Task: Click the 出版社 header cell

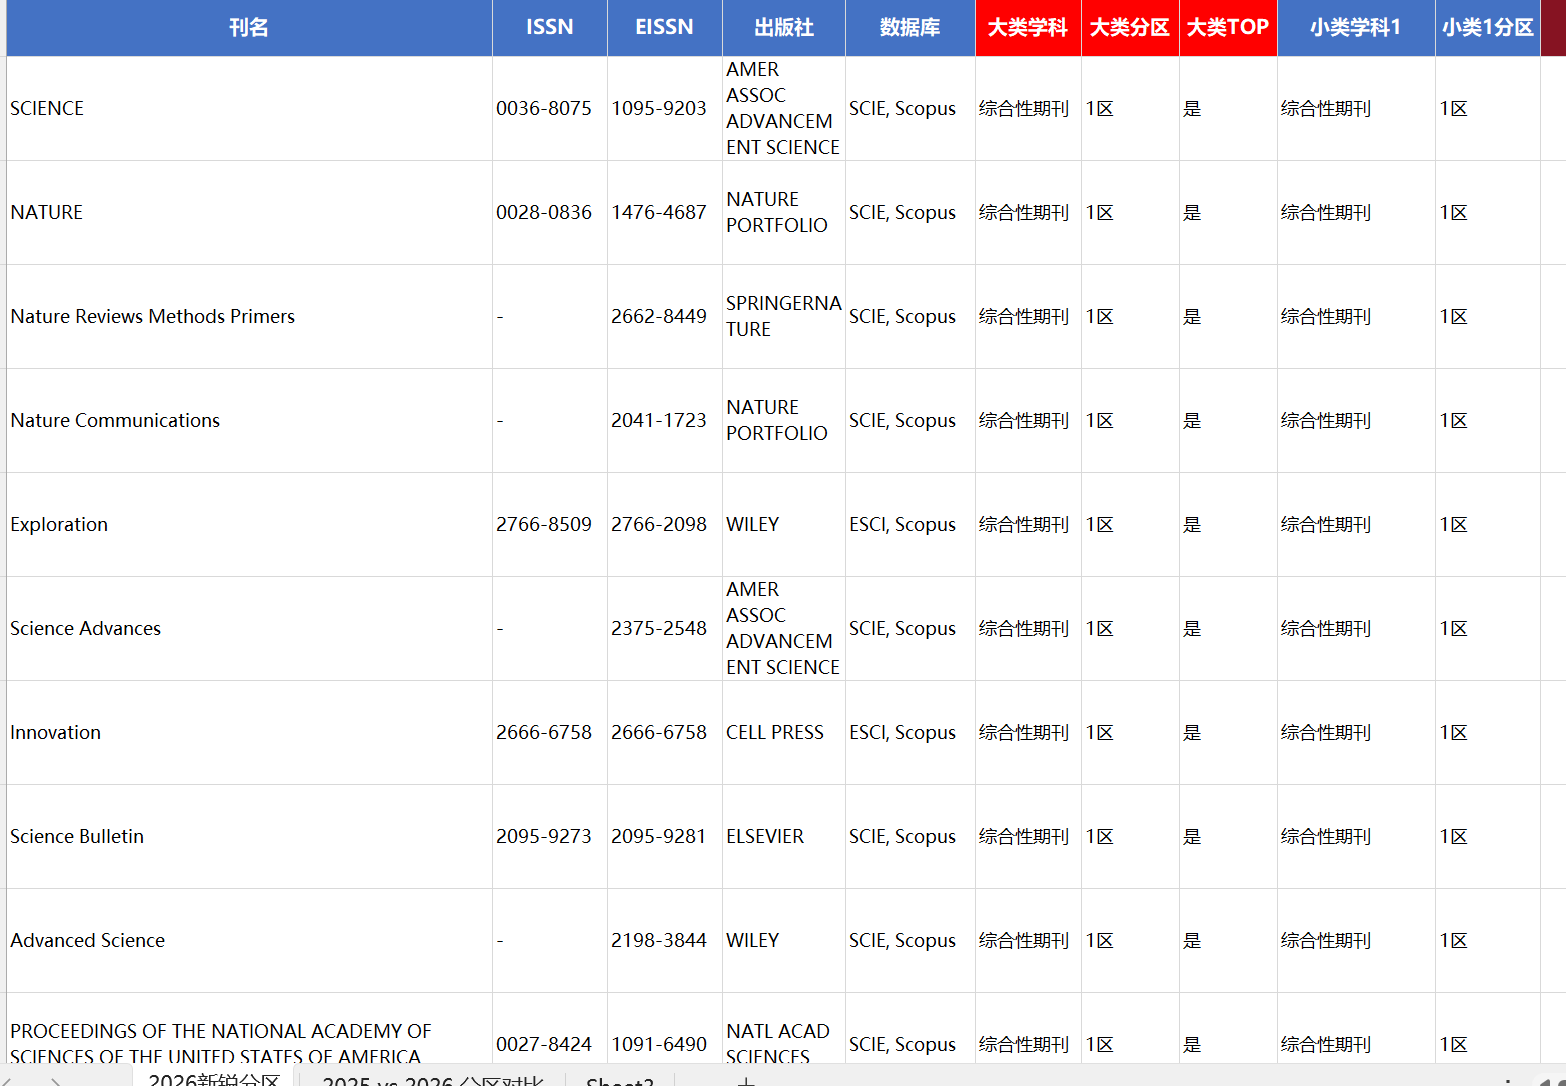Action: [x=784, y=28]
